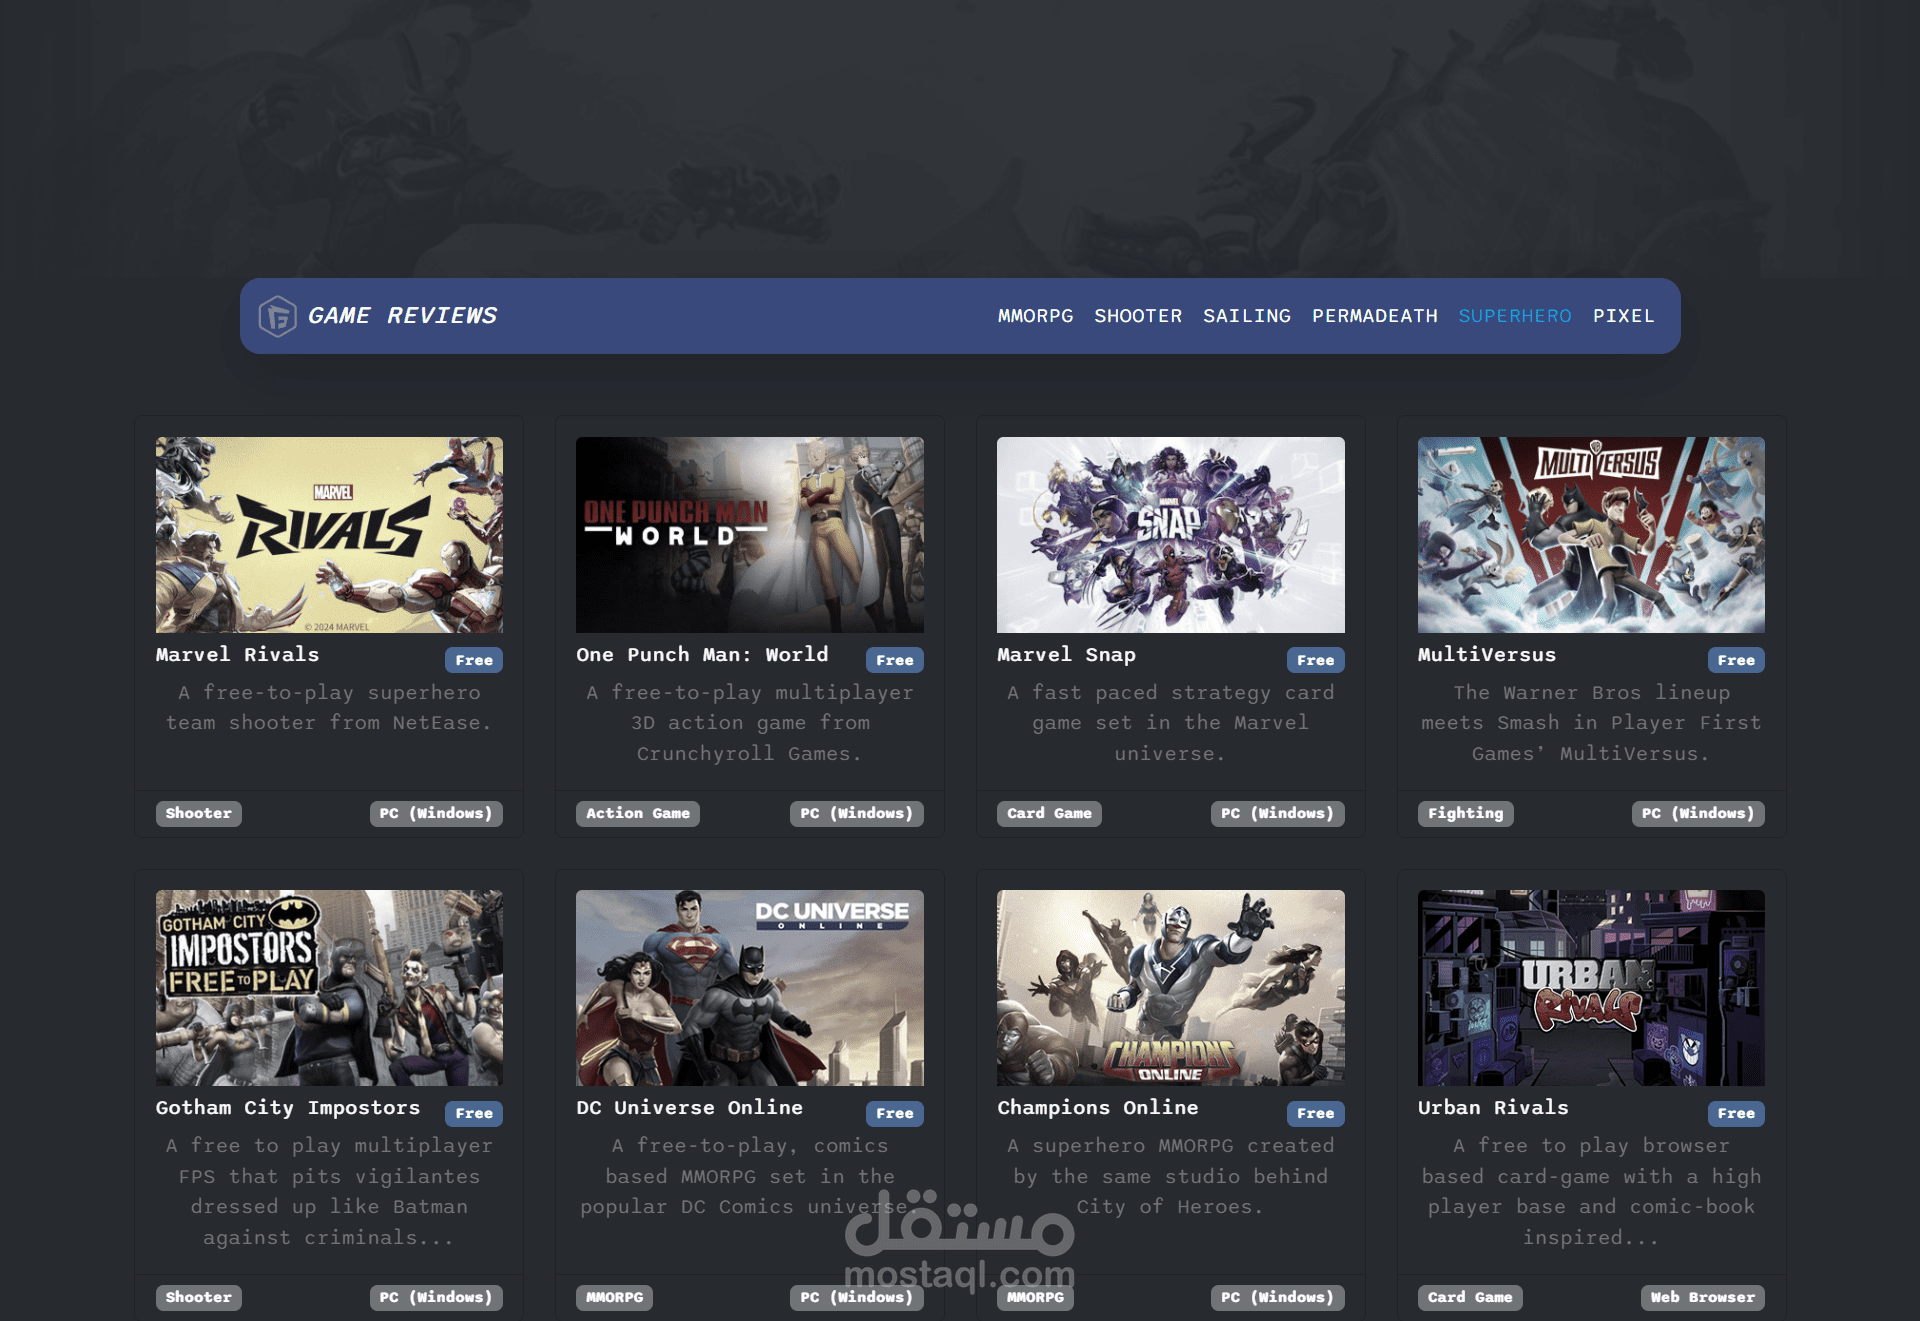Open DC Universe Online cover image
Viewport: 1920px width, 1321px height.
[x=750, y=988]
